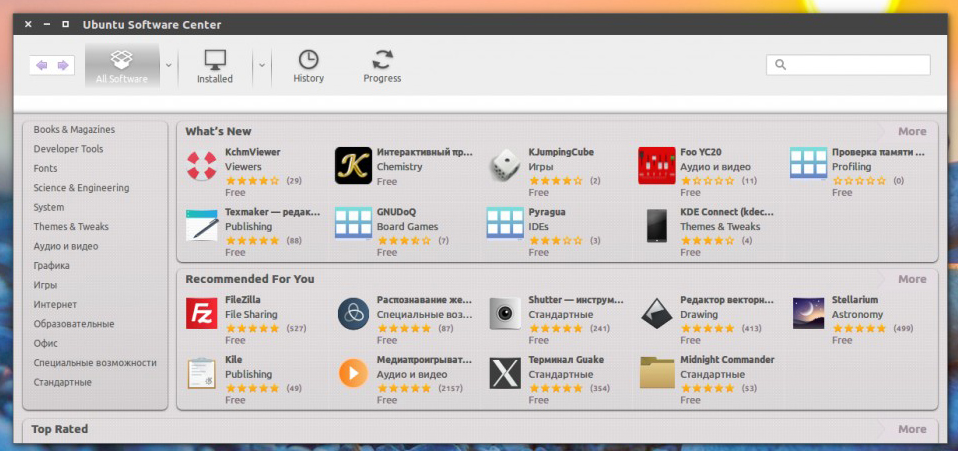This screenshot has height=451, width=958.
Task: Open the All Software view
Action: point(122,66)
